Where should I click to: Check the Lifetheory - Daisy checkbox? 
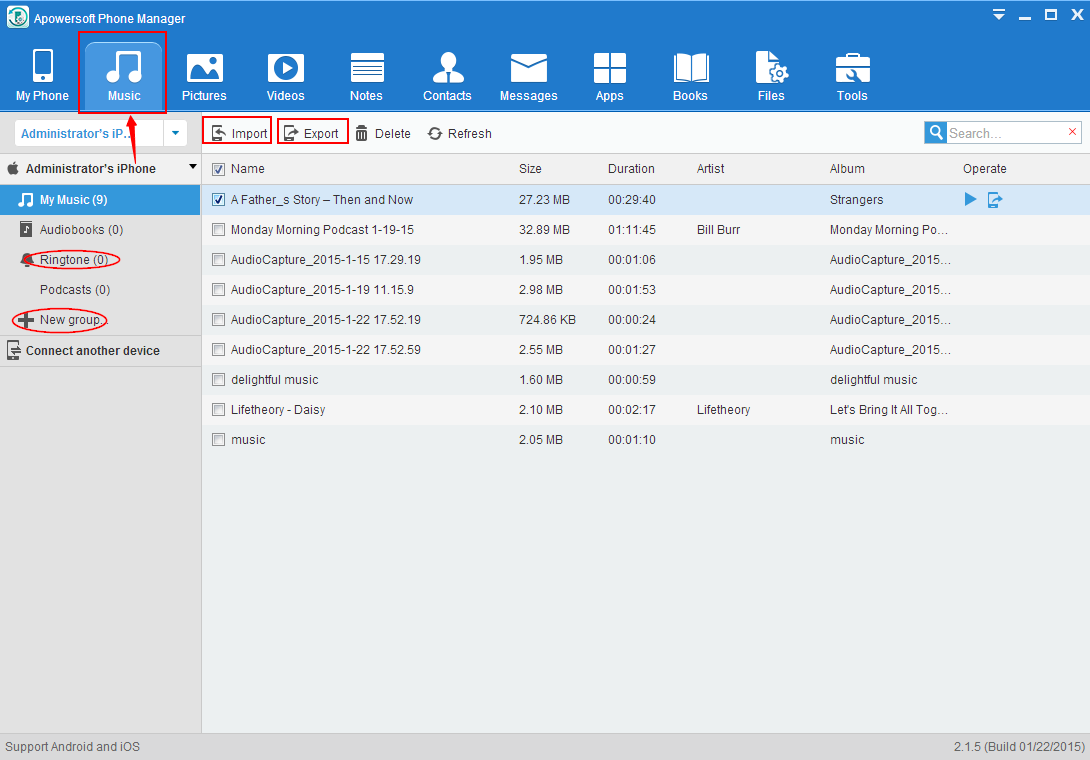(218, 410)
